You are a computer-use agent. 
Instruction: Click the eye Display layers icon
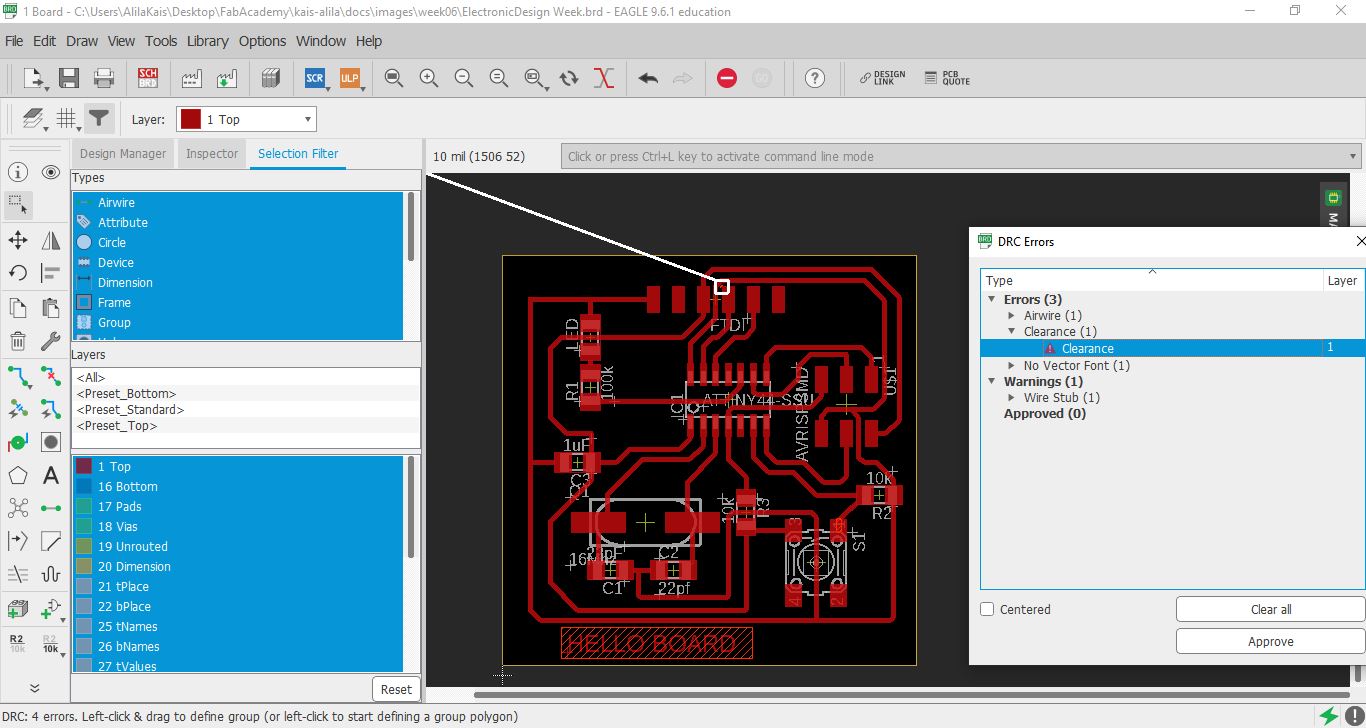click(51, 172)
